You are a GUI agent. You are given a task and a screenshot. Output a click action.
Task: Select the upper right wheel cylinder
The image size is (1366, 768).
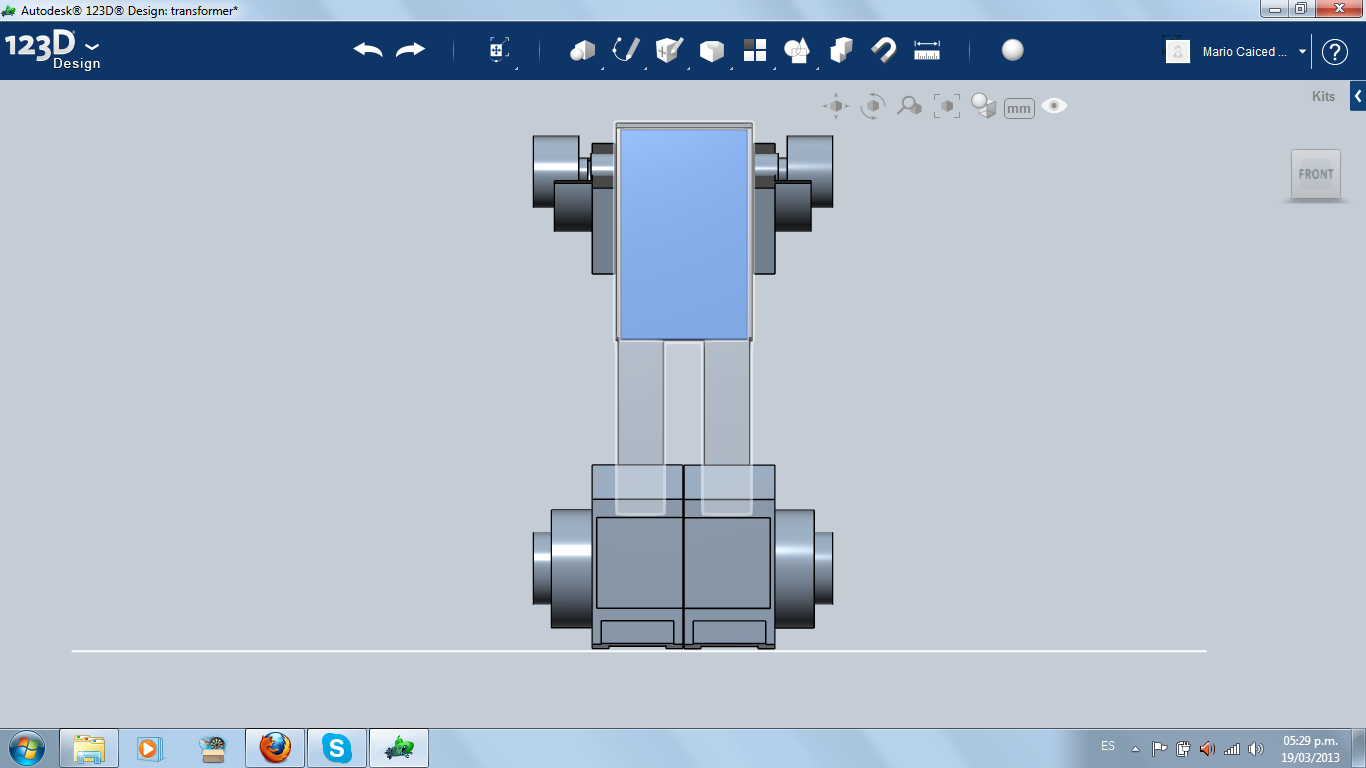tap(811, 171)
